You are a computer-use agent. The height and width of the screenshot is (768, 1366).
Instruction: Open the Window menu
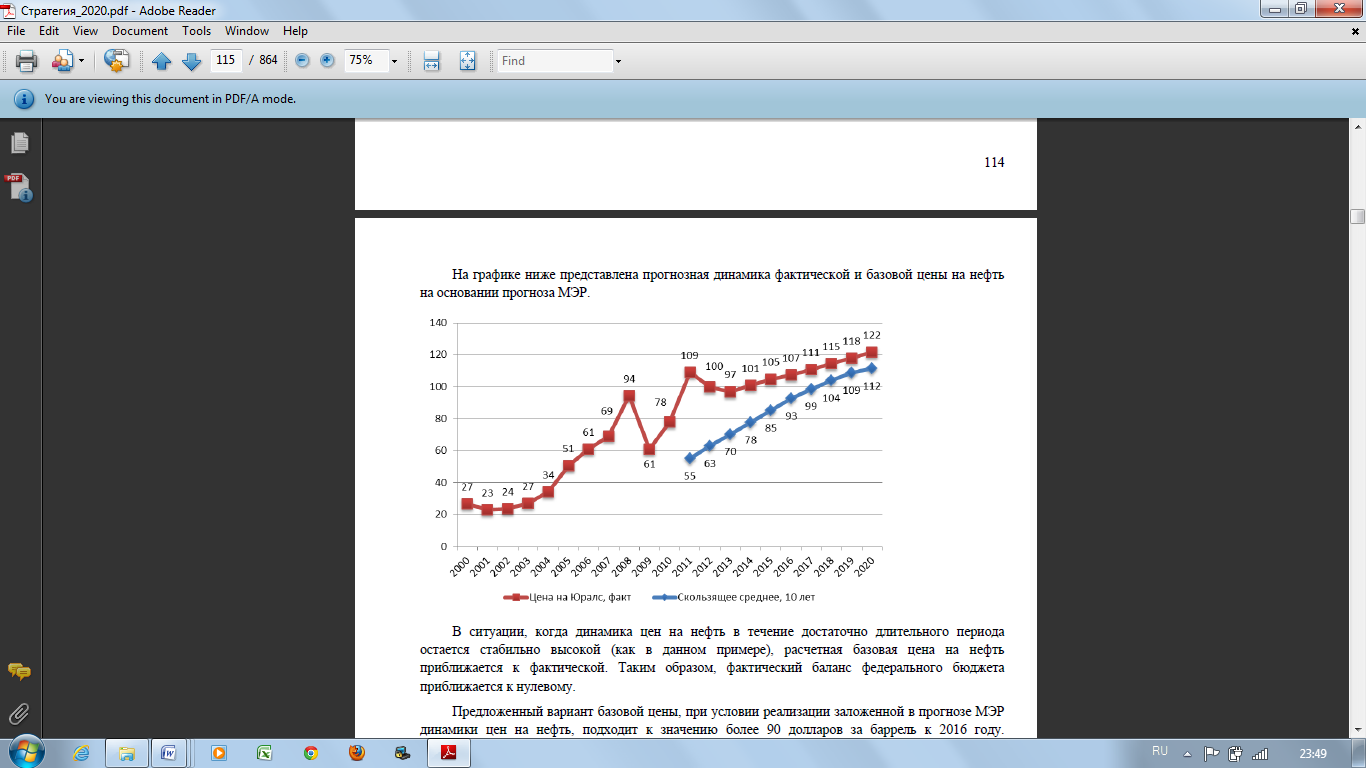click(247, 31)
